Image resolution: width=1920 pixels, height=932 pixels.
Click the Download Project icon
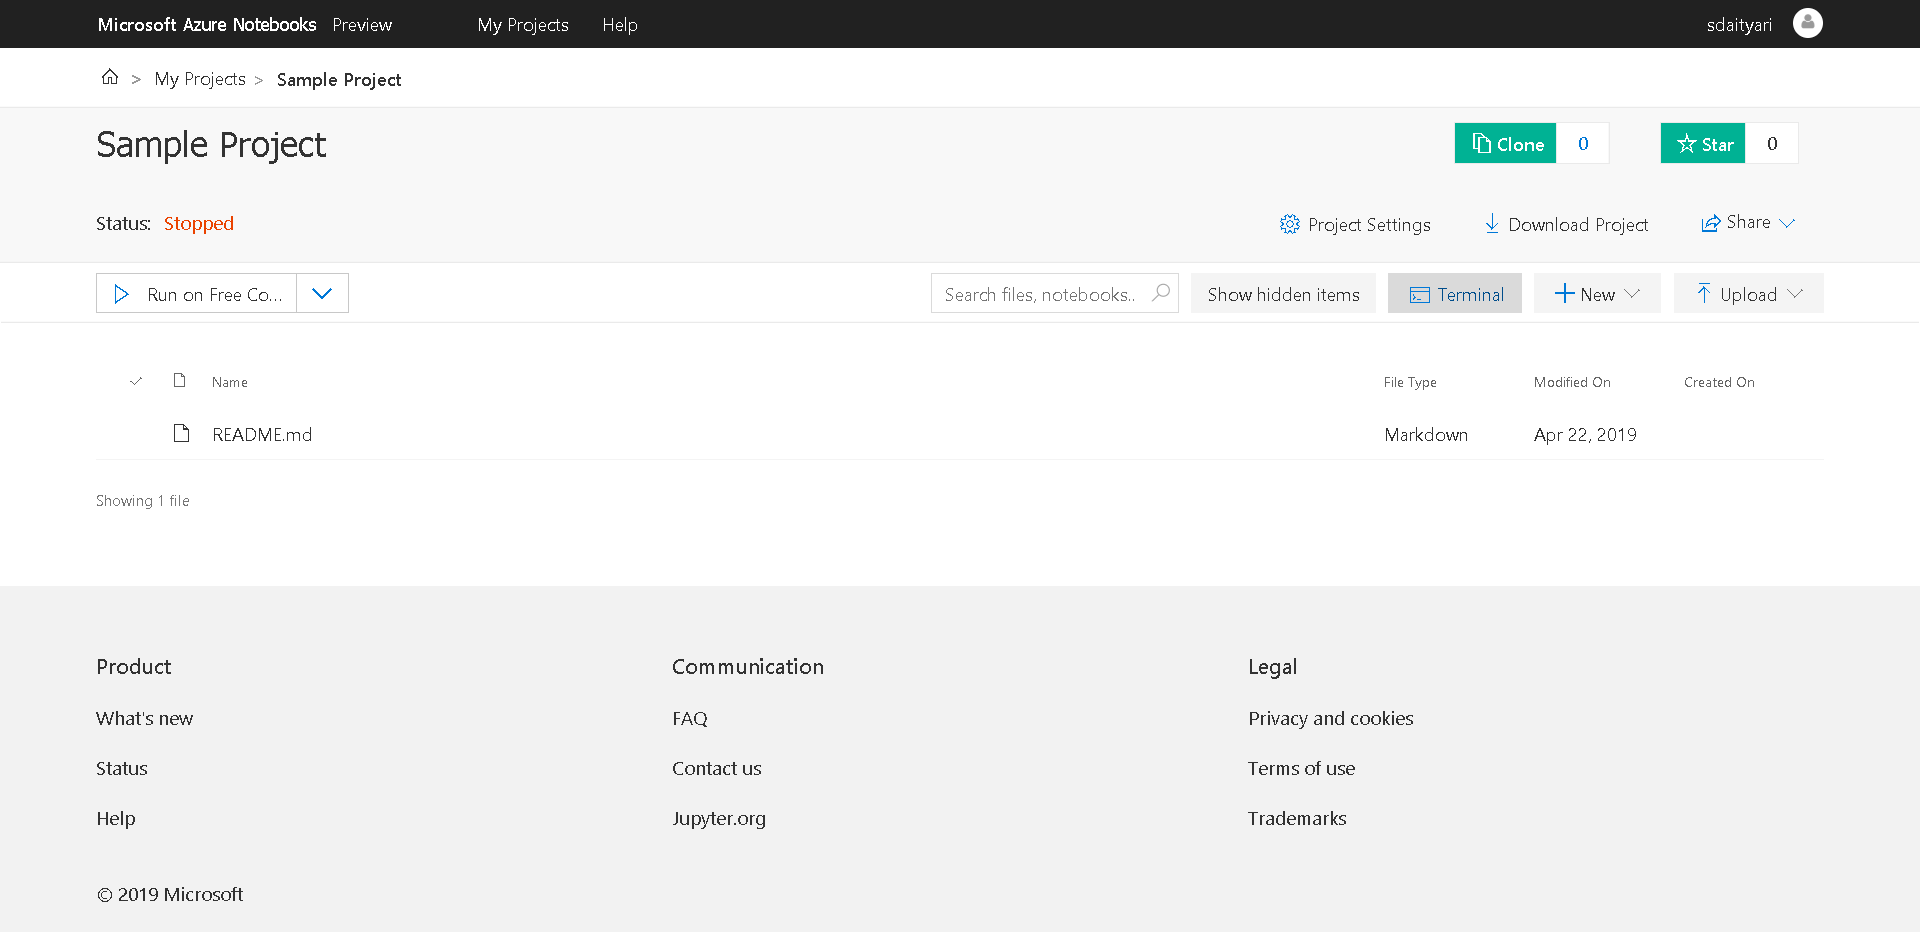pyautogui.click(x=1492, y=224)
